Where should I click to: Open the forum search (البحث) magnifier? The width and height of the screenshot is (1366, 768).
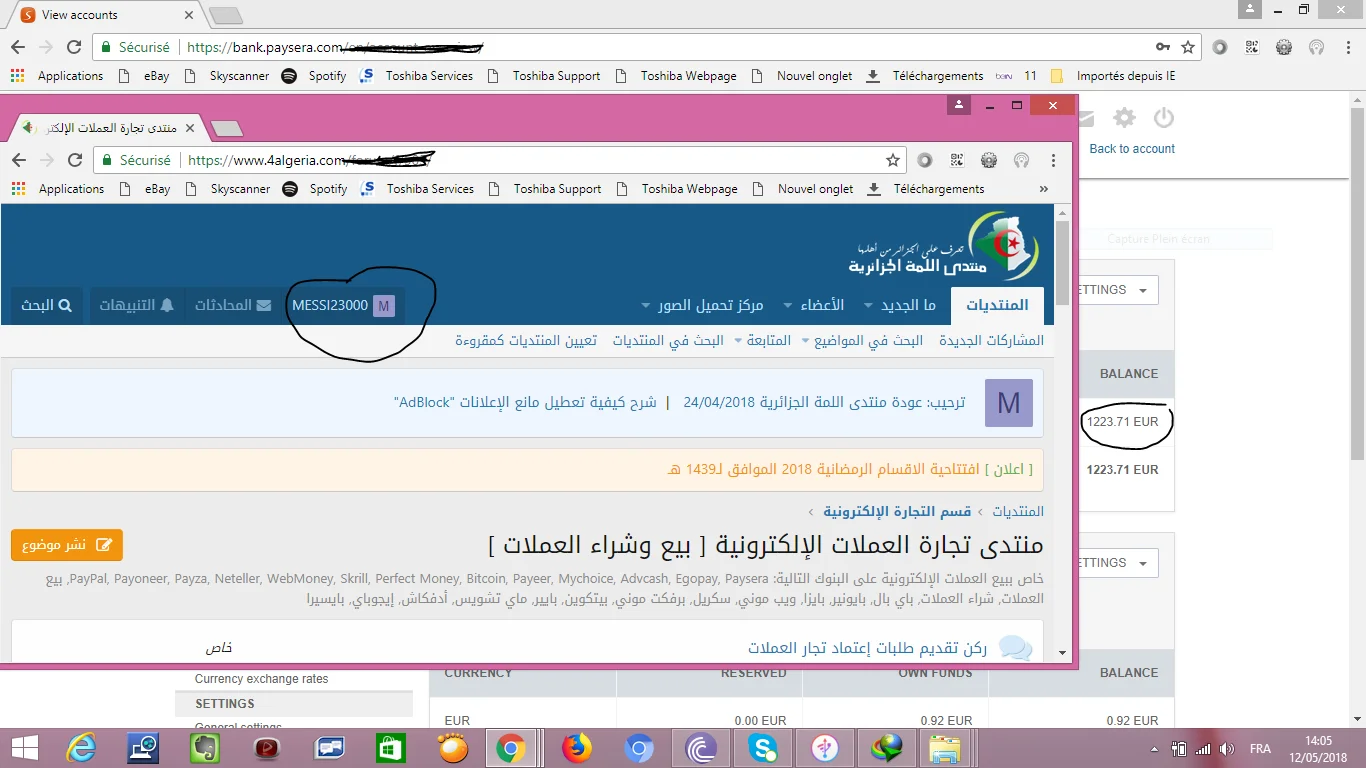tap(47, 305)
